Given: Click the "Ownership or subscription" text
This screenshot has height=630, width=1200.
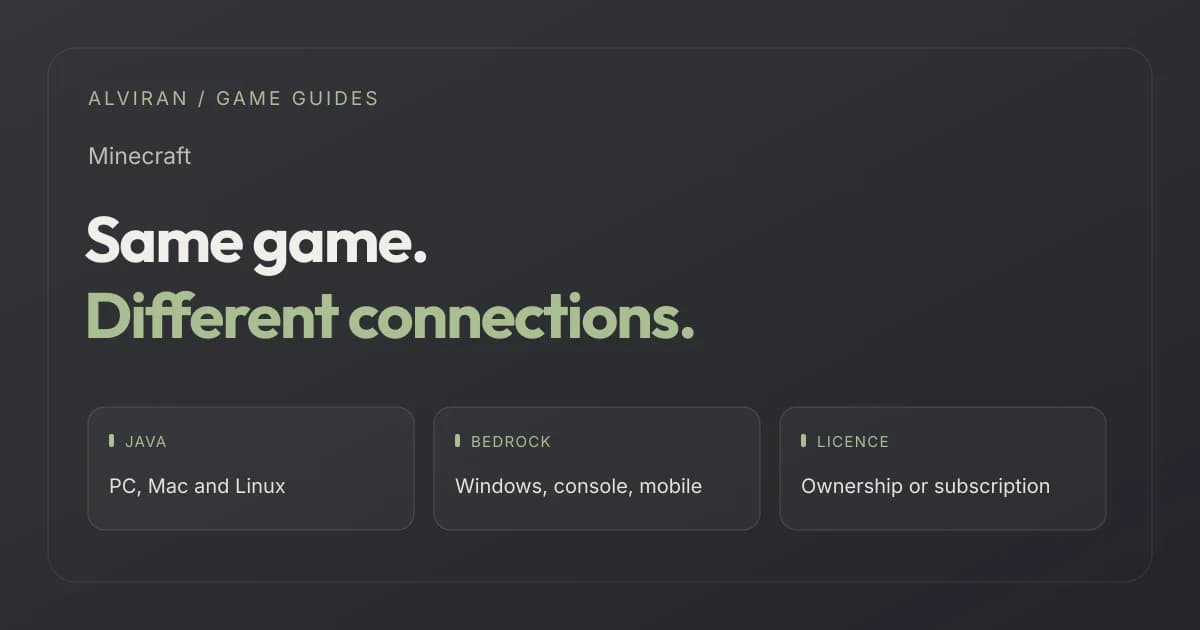Looking at the screenshot, I should click(925, 487).
